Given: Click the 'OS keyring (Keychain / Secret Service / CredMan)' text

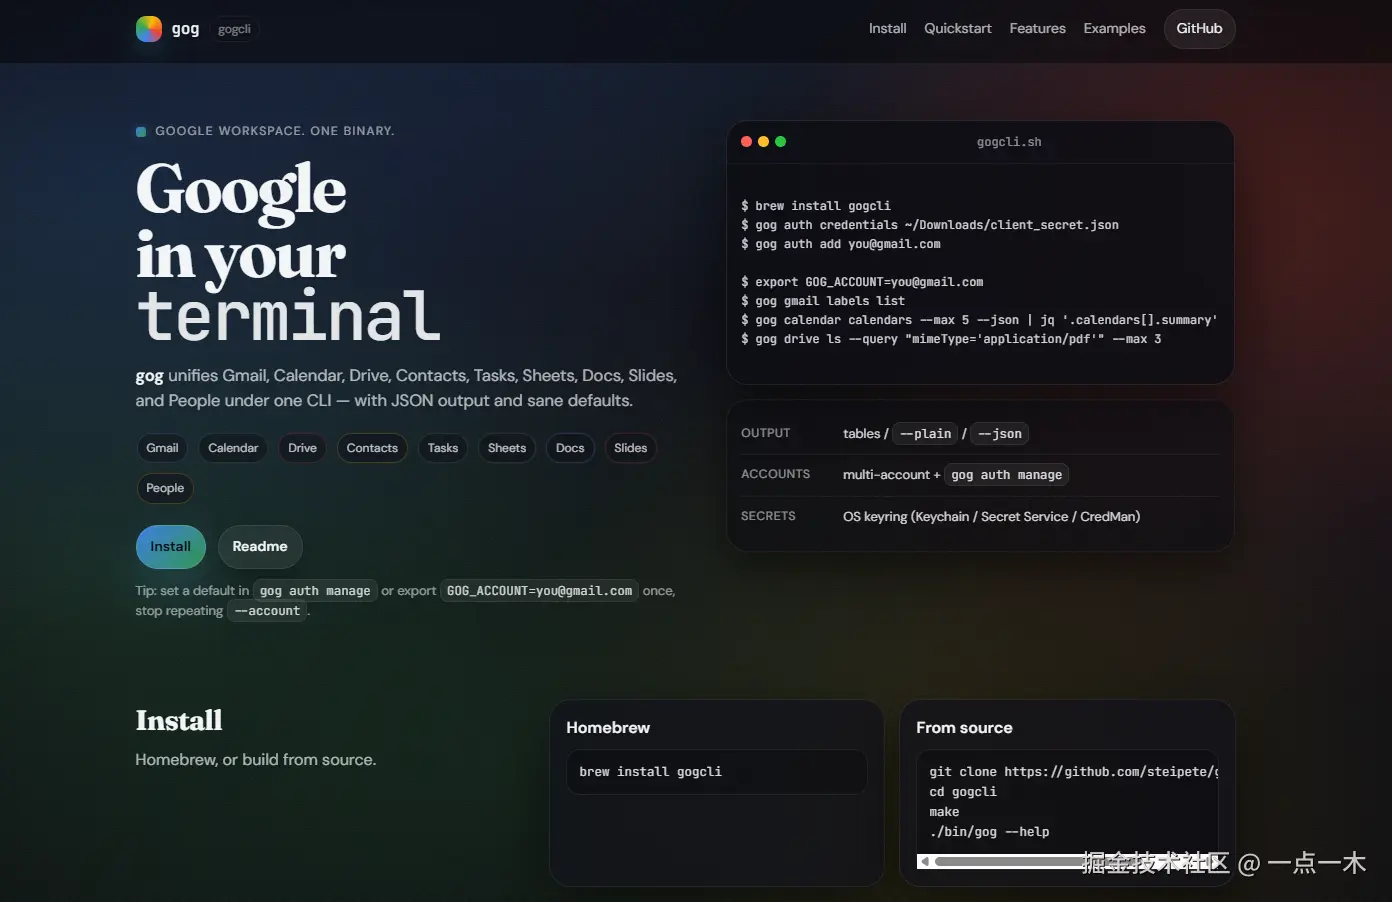Looking at the screenshot, I should (x=991, y=517).
